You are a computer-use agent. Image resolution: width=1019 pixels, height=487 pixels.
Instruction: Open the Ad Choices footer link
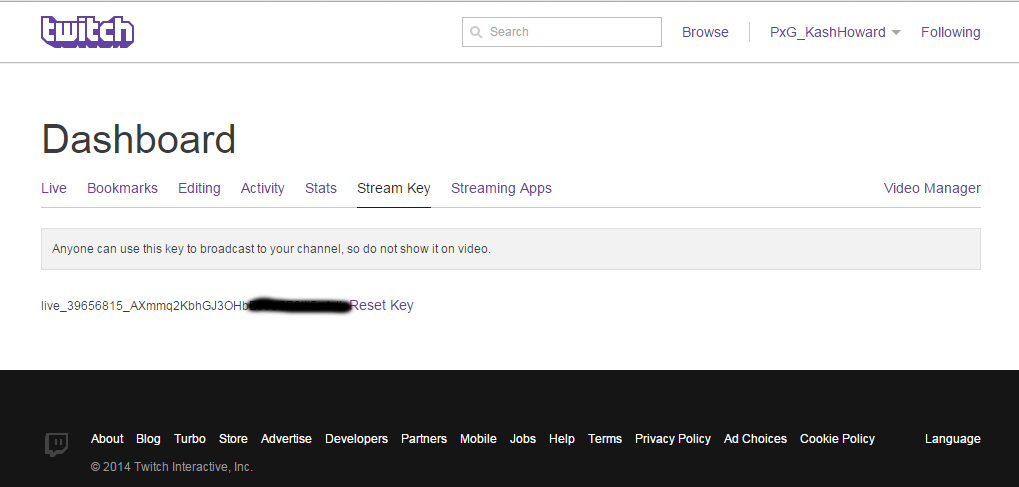(x=755, y=439)
